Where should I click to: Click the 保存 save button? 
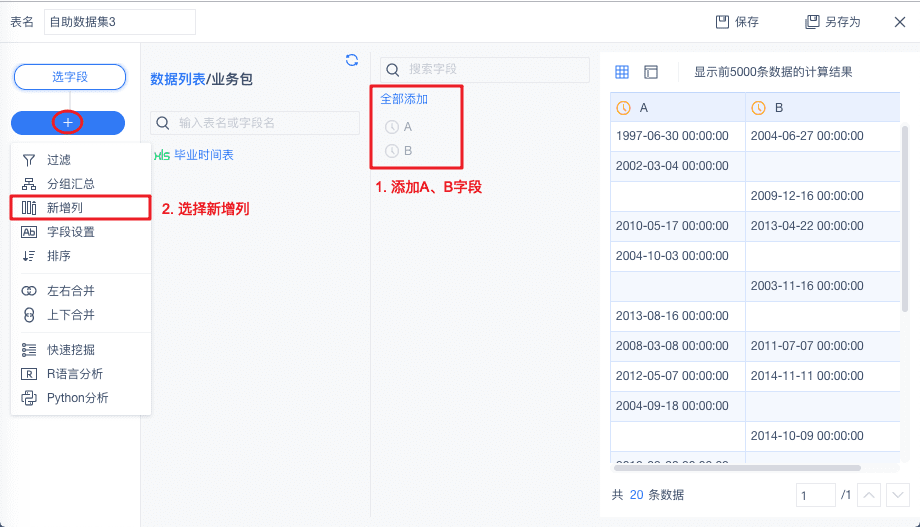[738, 22]
